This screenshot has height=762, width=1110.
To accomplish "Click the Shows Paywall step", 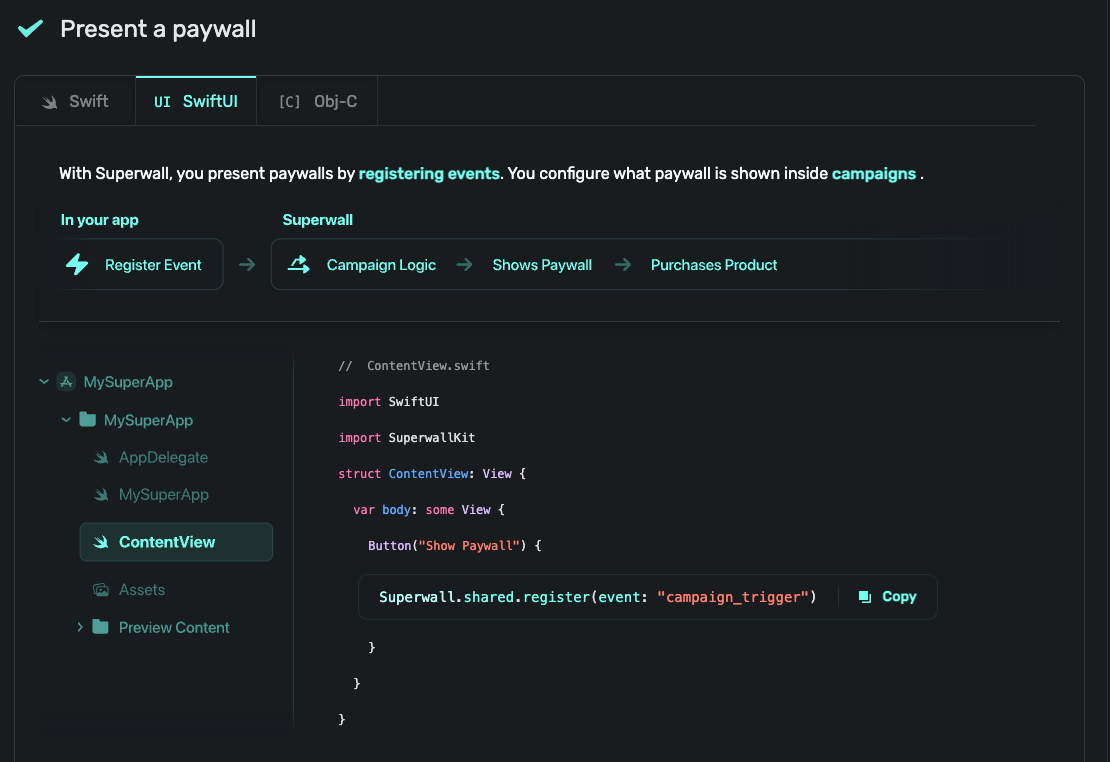I will [x=542, y=265].
